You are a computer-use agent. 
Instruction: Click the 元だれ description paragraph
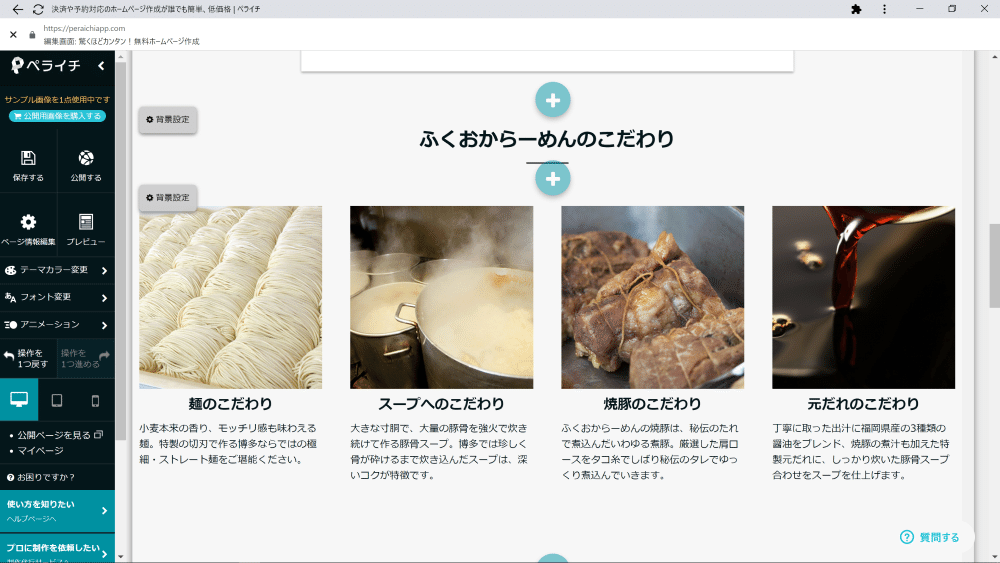click(x=862, y=451)
